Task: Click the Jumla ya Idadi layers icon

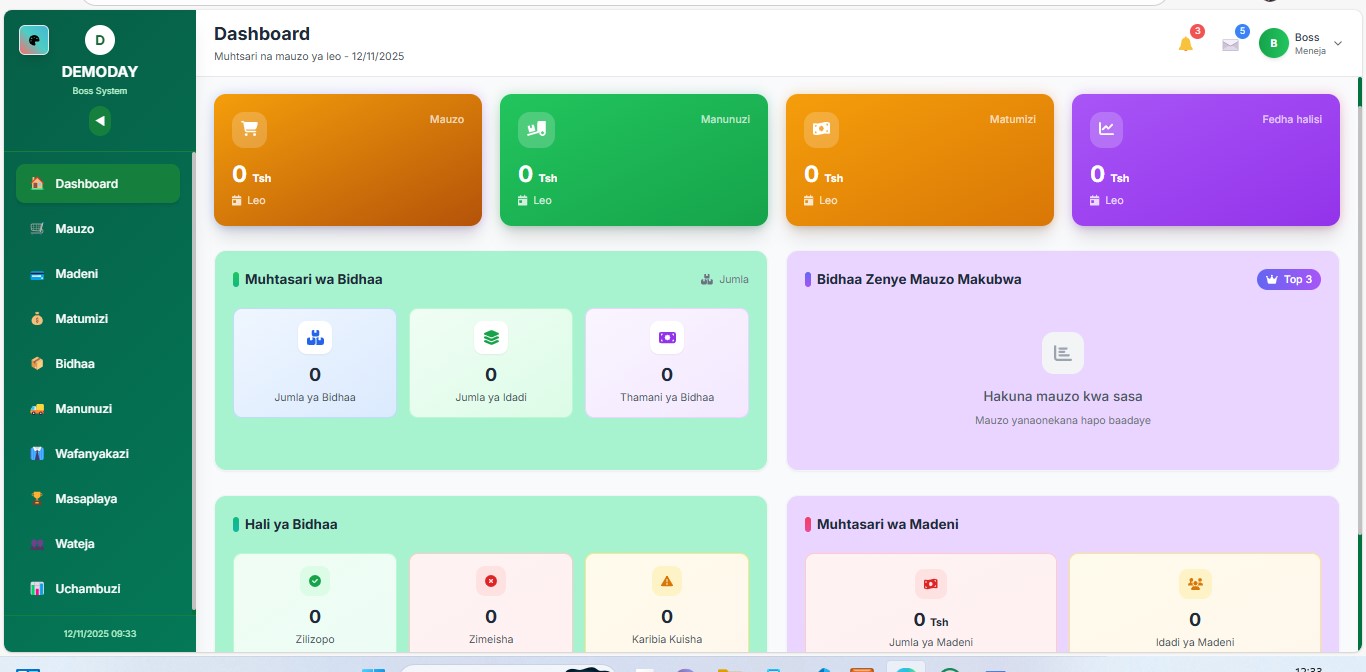Action: [491, 338]
